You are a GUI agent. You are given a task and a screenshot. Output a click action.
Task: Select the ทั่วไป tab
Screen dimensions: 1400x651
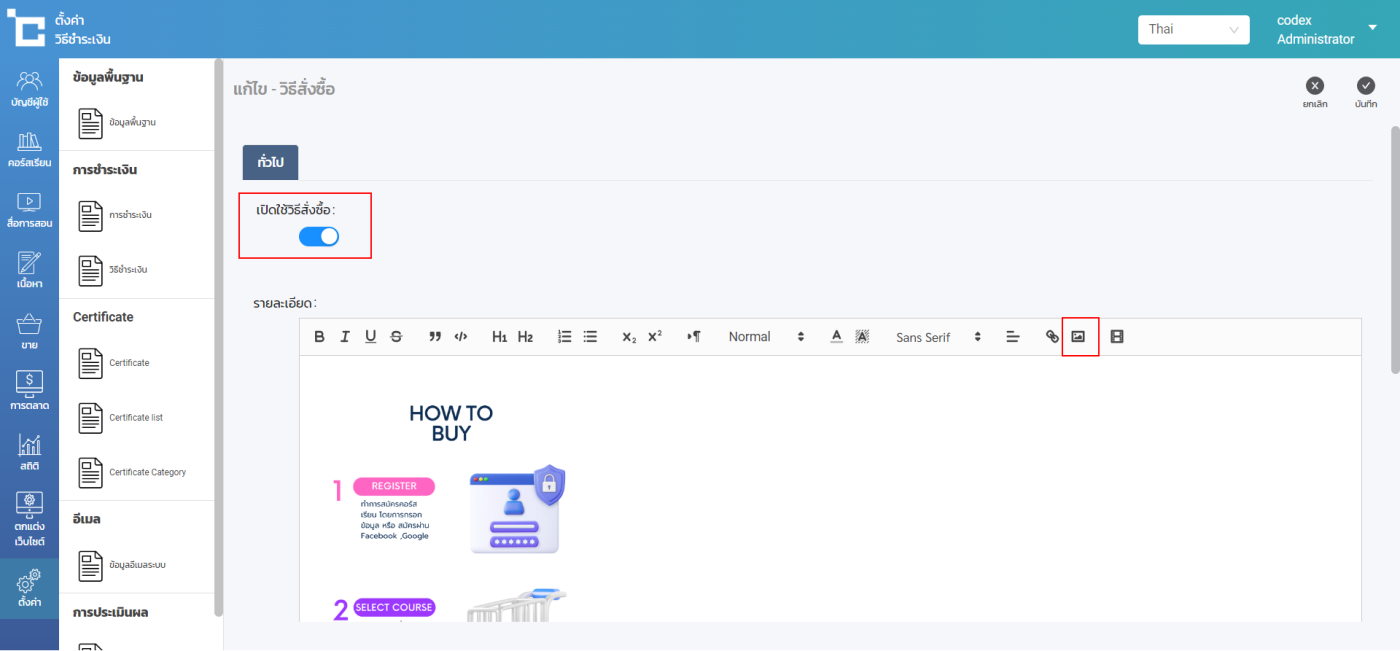(x=270, y=162)
